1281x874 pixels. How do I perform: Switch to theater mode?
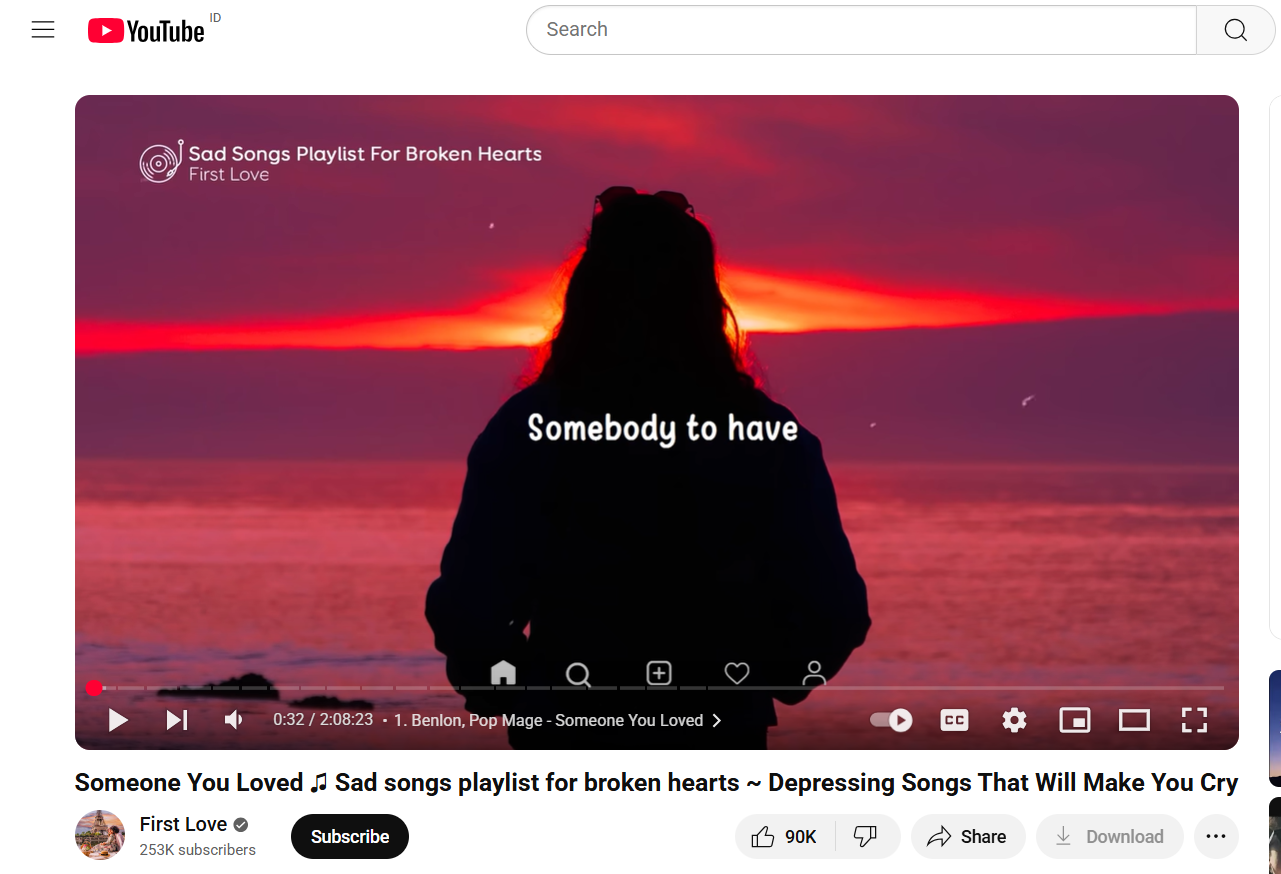pyautogui.click(x=1134, y=720)
